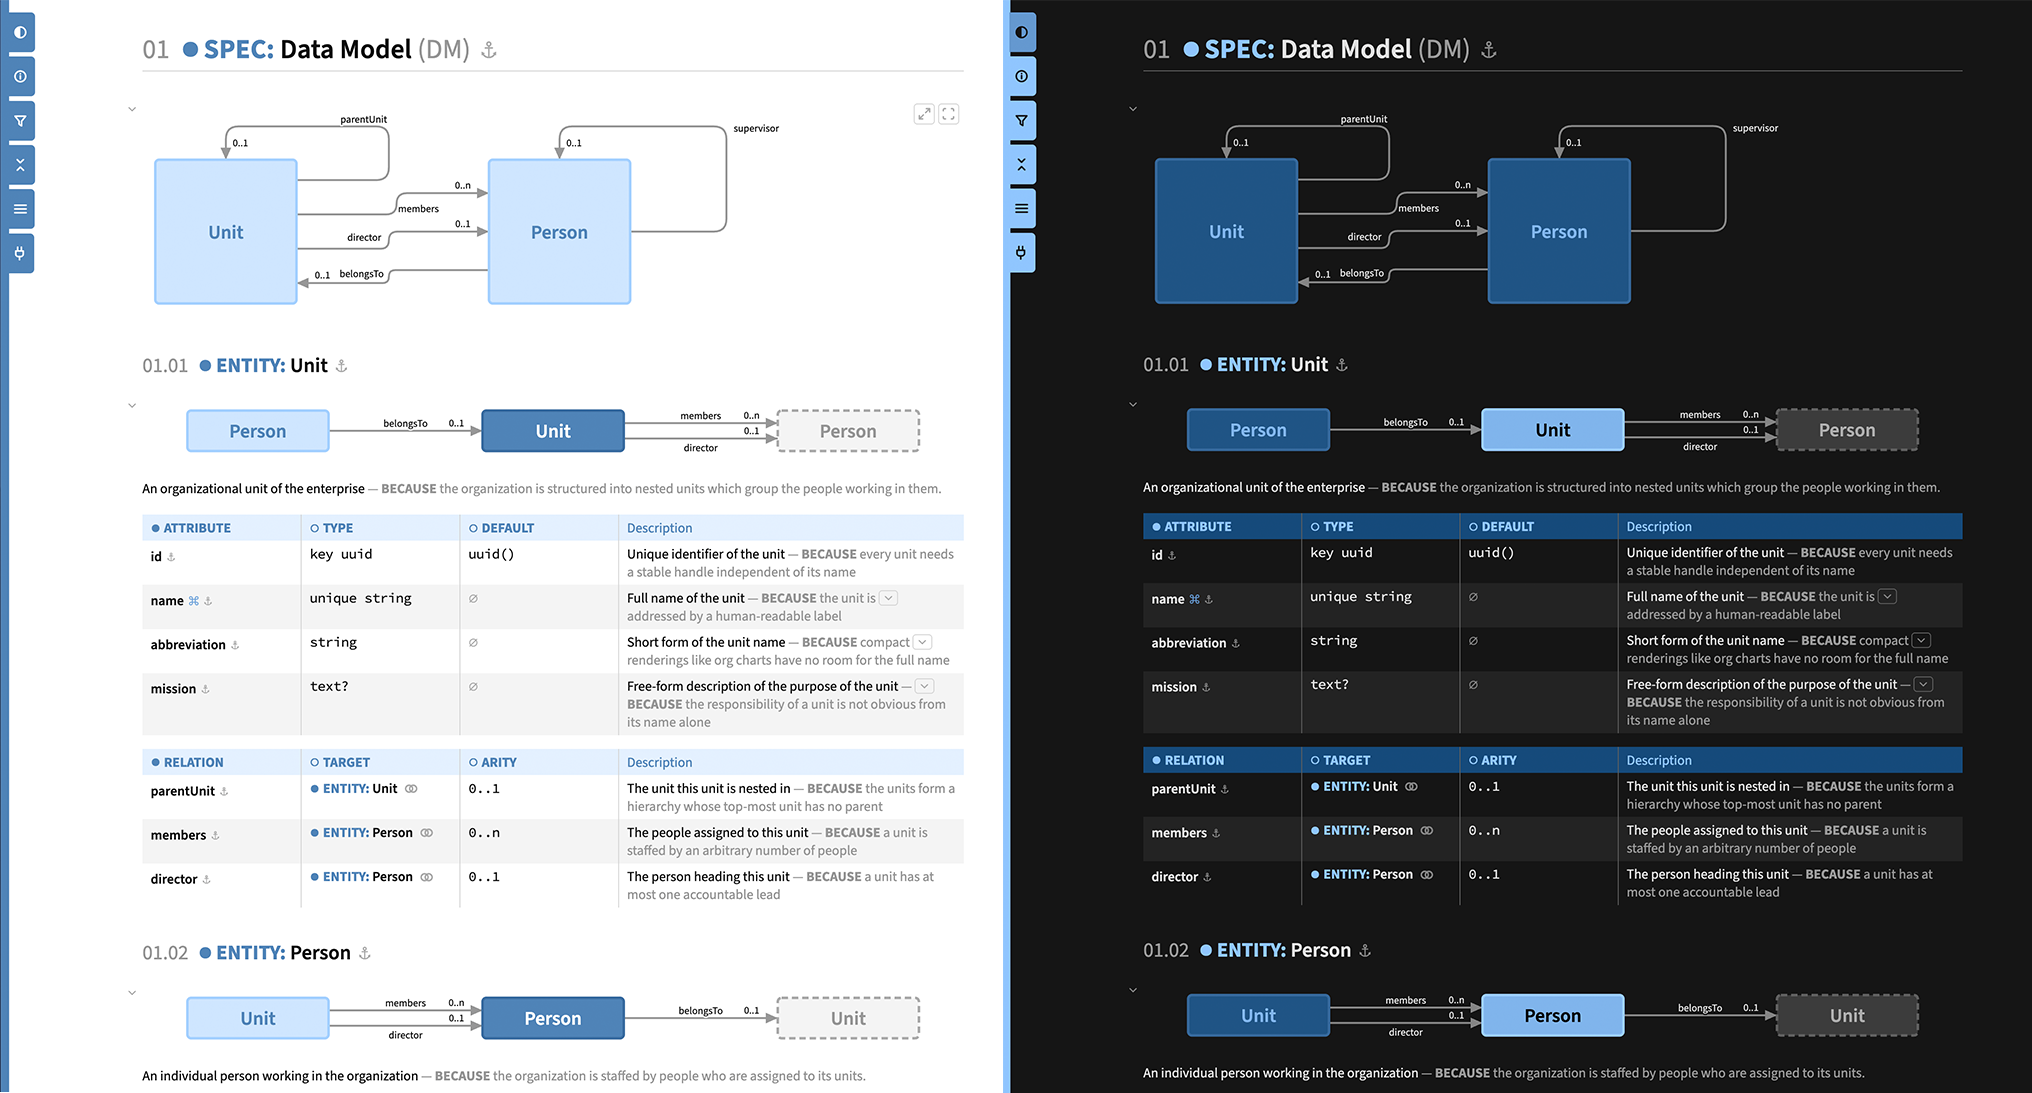
Task: Open ENTITY: Unit link in parentUnit row, dark pane
Action: coord(1354,787)
